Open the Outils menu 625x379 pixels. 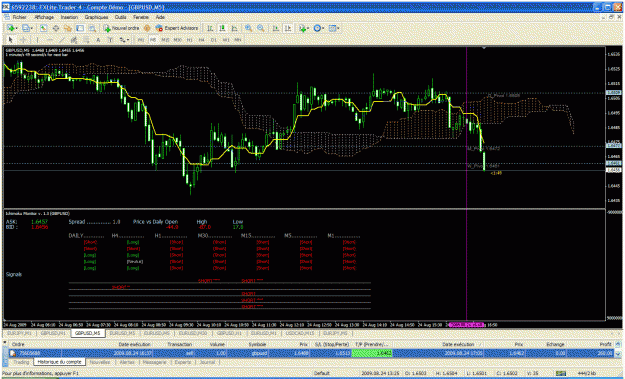click(x=120, y=17)
